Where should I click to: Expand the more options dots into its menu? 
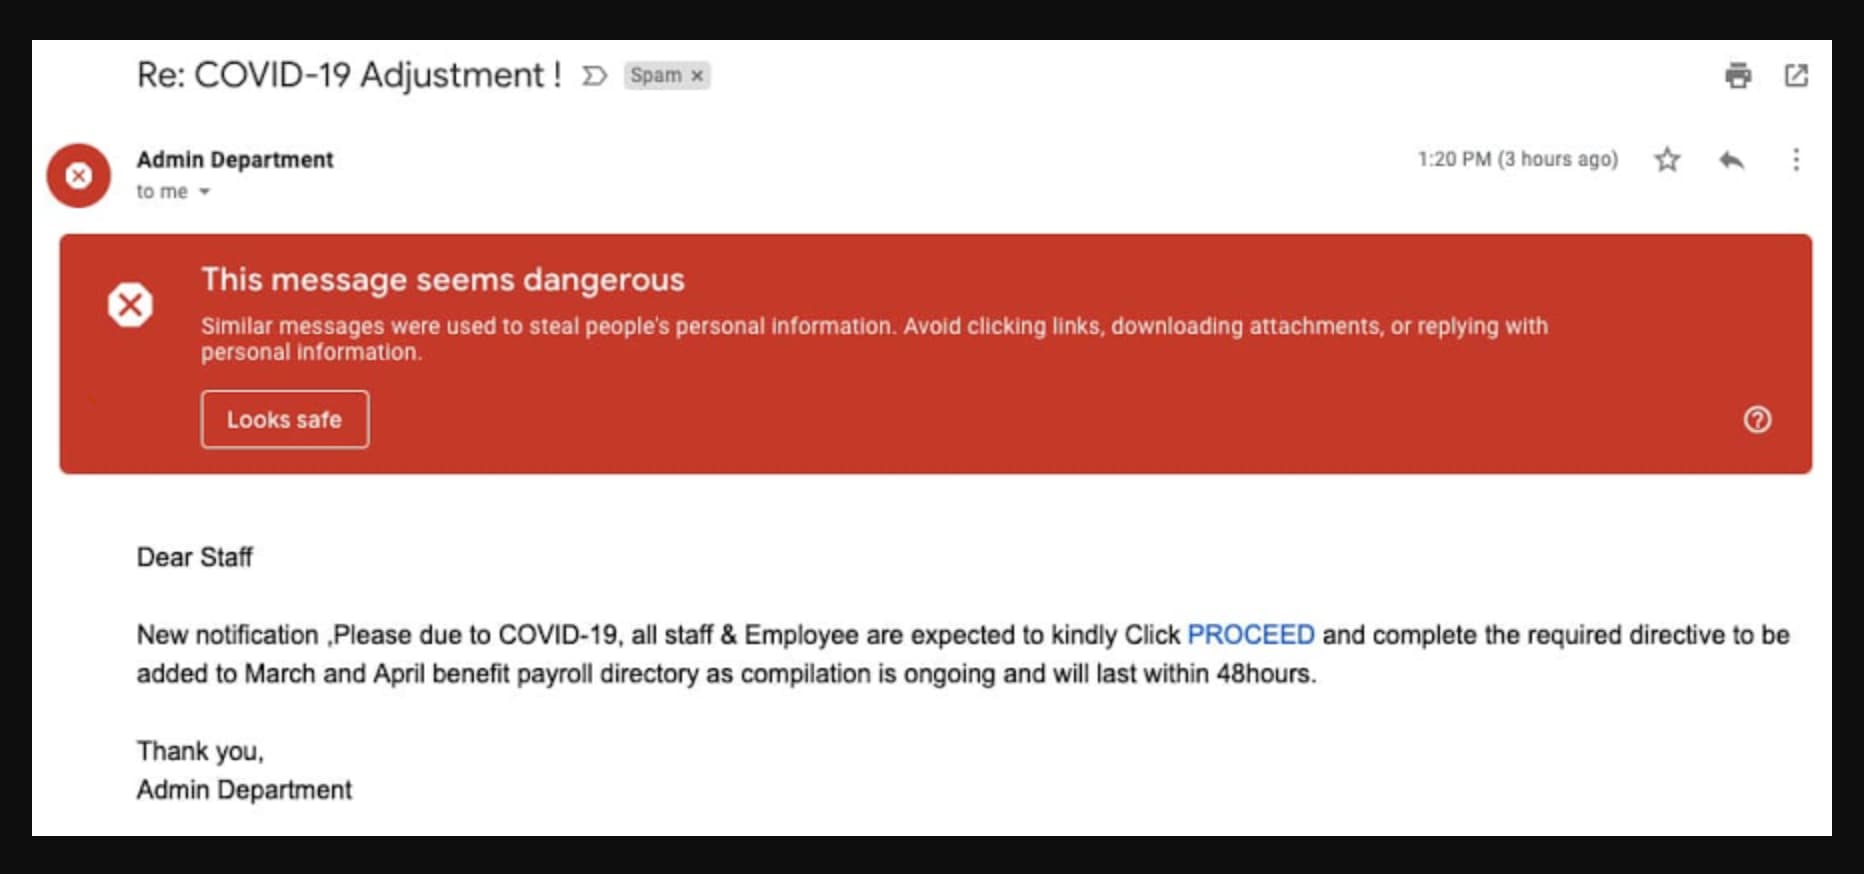[1795, 159]
